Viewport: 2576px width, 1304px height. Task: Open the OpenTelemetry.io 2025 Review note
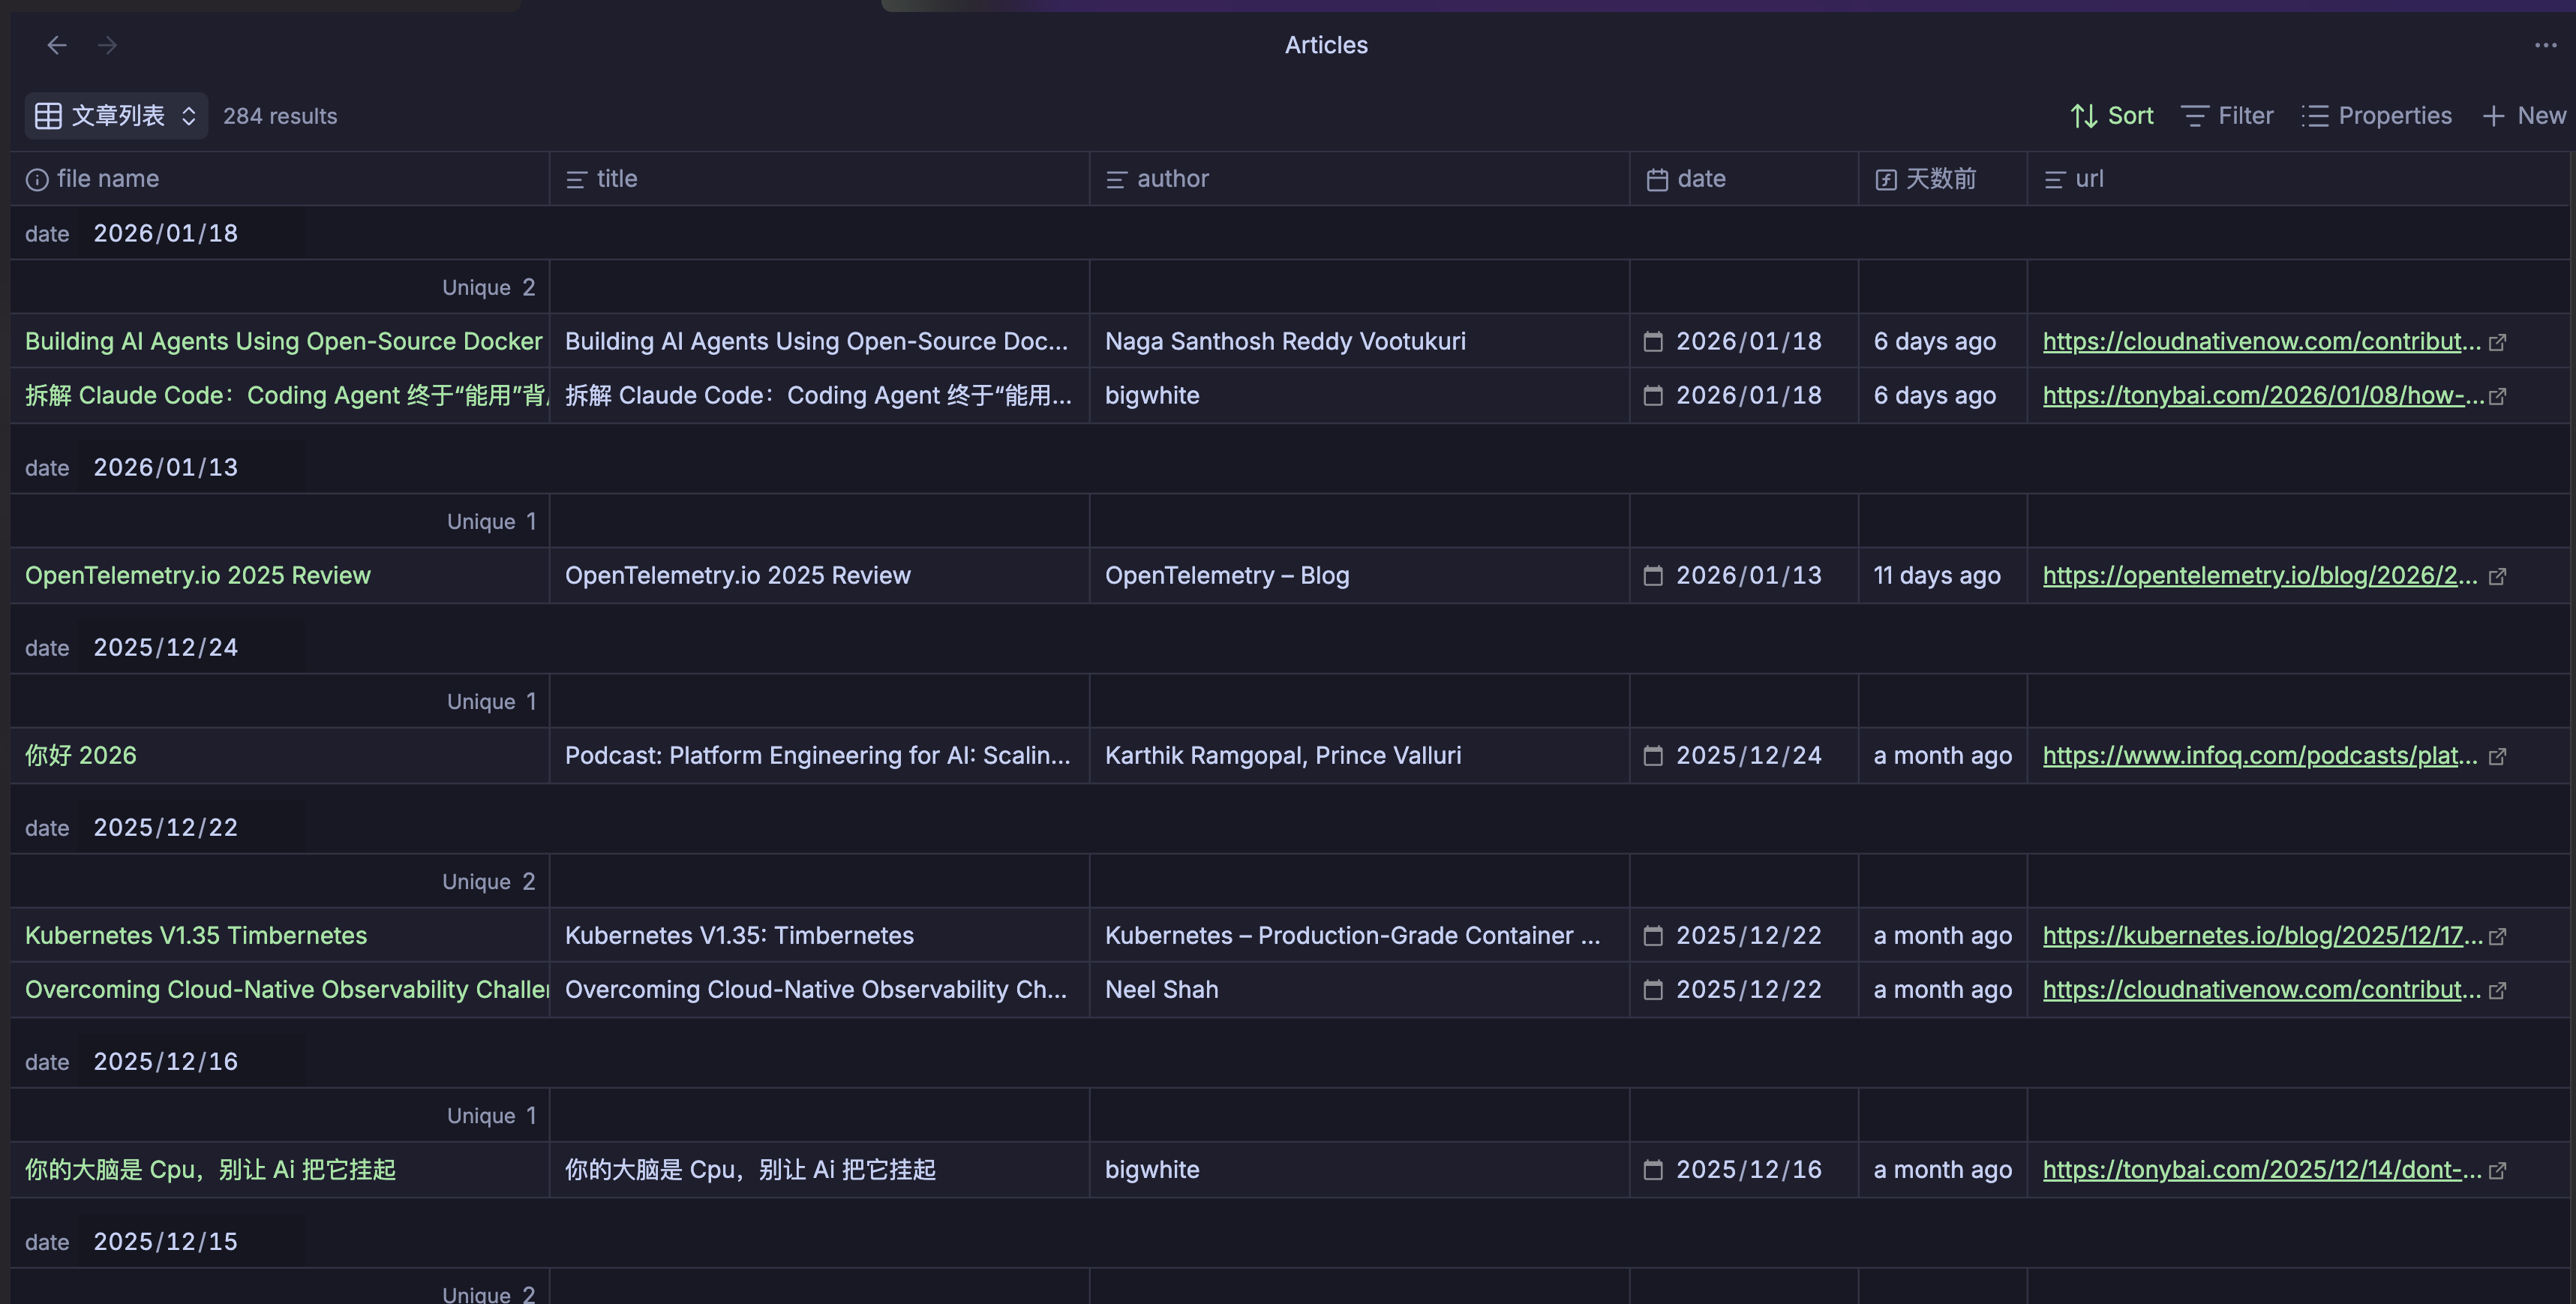coord(198,576)
